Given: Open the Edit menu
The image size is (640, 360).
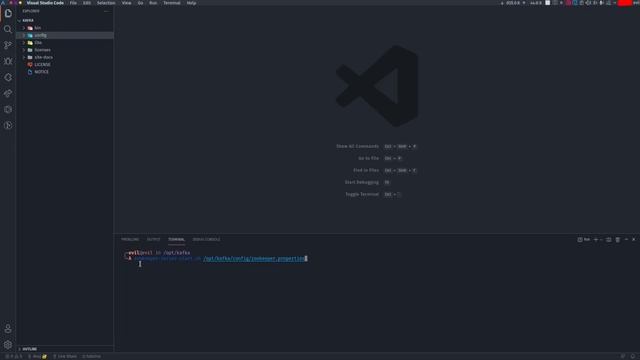Looking at the screenshot, I should [87, 3].
